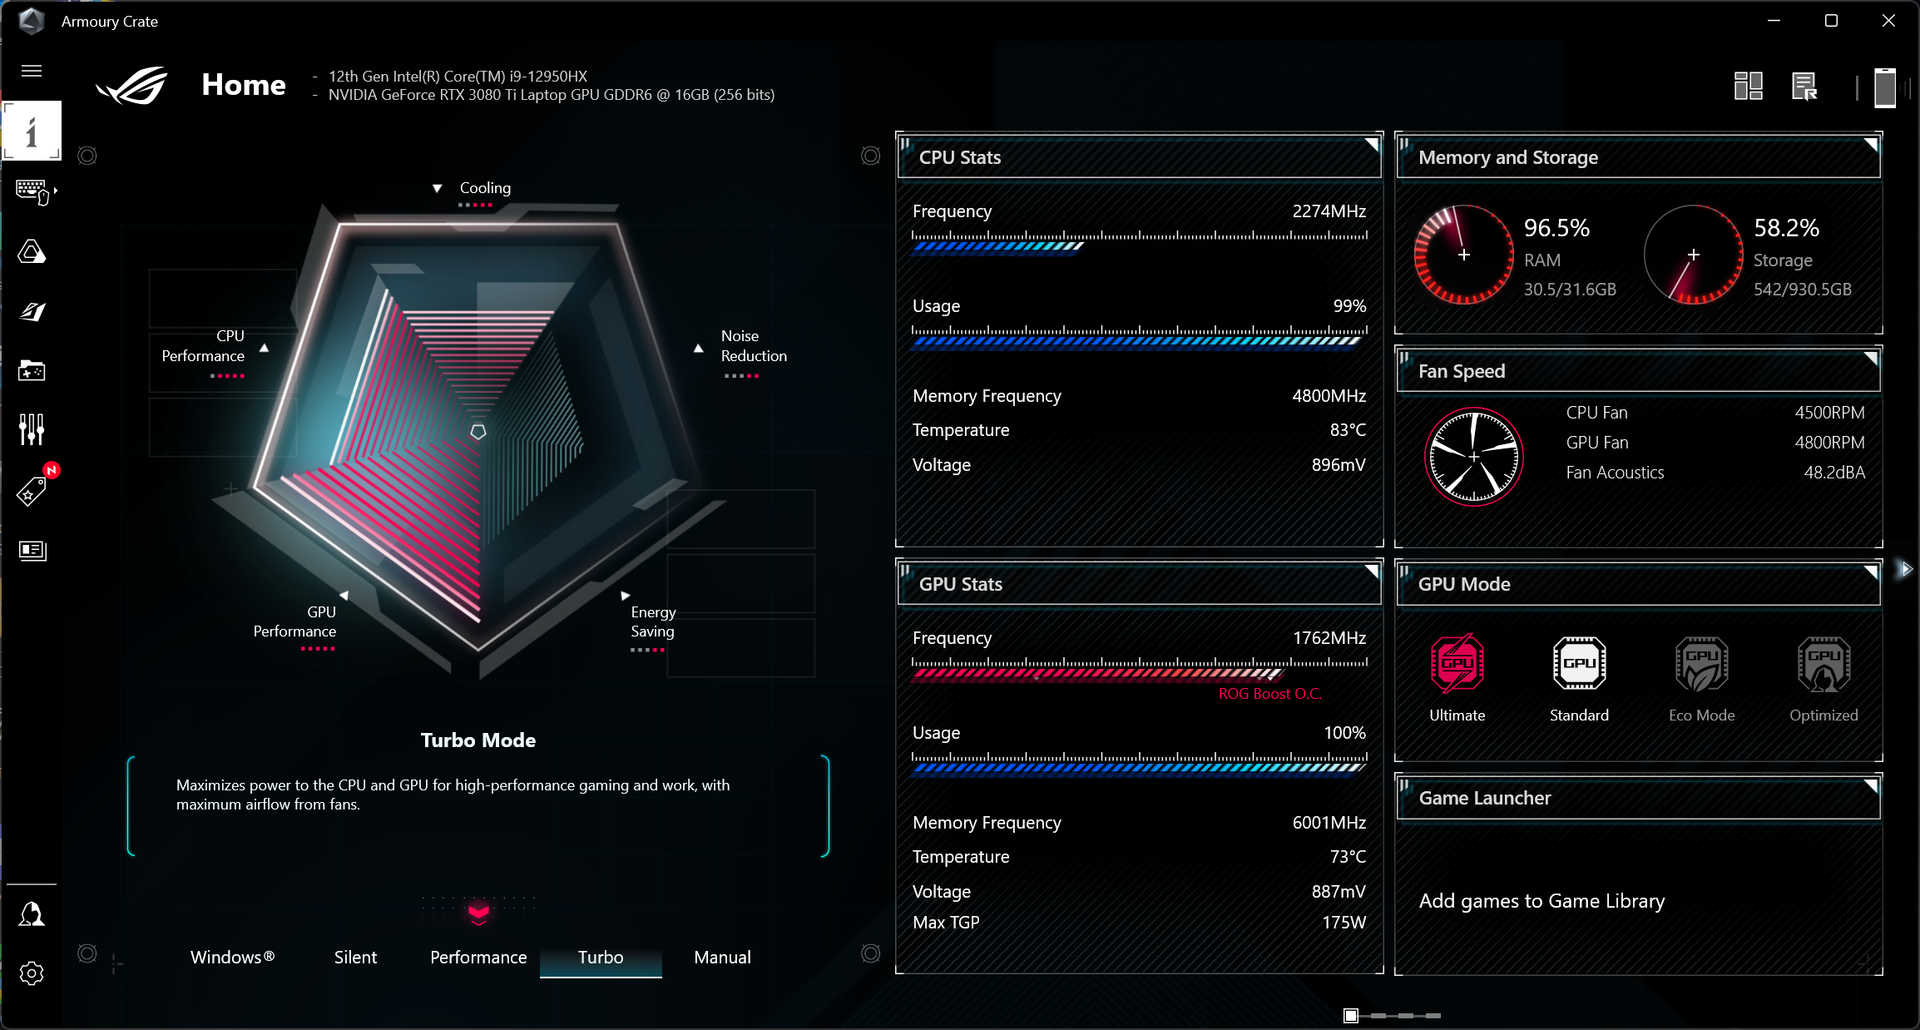
Task: Select the Turbo operating mode tab
Action: tap(600, 957)
